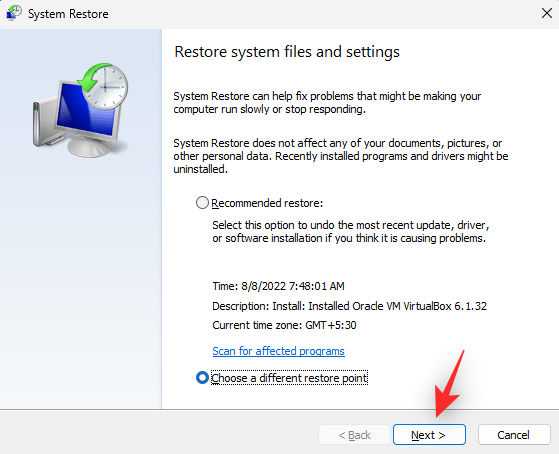Click the Current time zone GMT+5:30 text
The width and height of the screenshot is (559, 454).
click(x=284, y=325)
